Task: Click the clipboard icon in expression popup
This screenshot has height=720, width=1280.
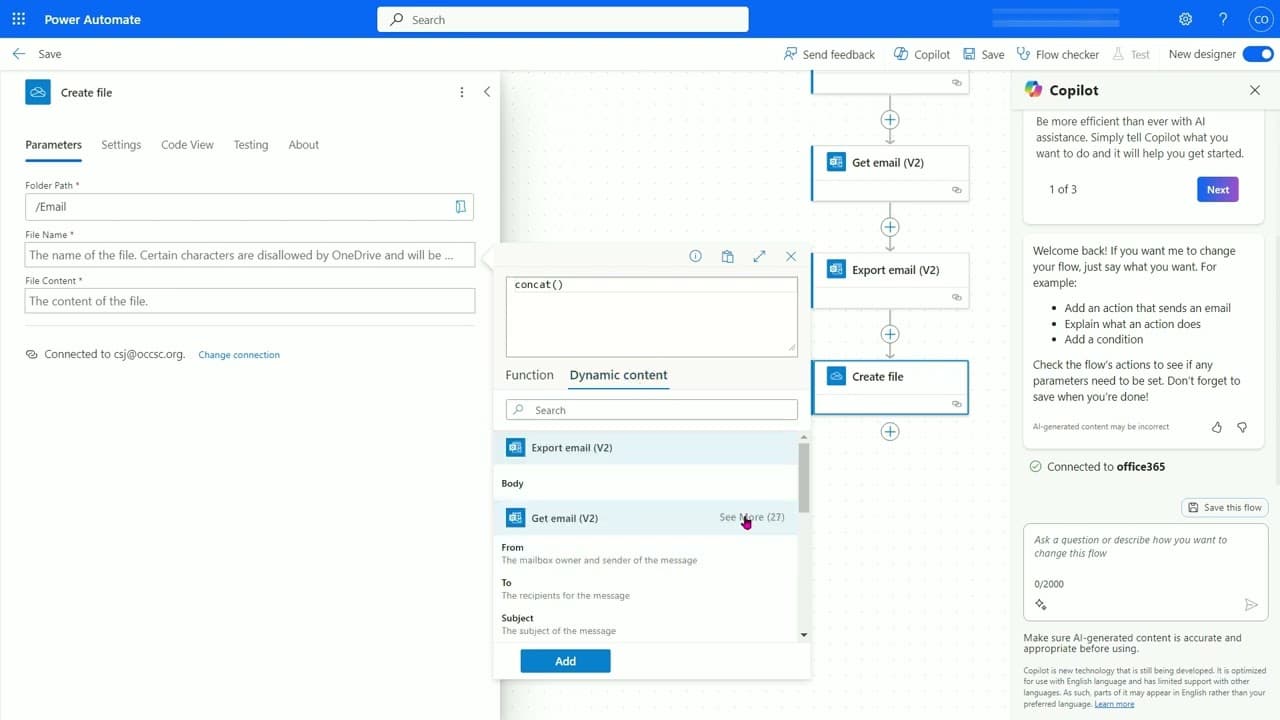Action: coord(727,257)
